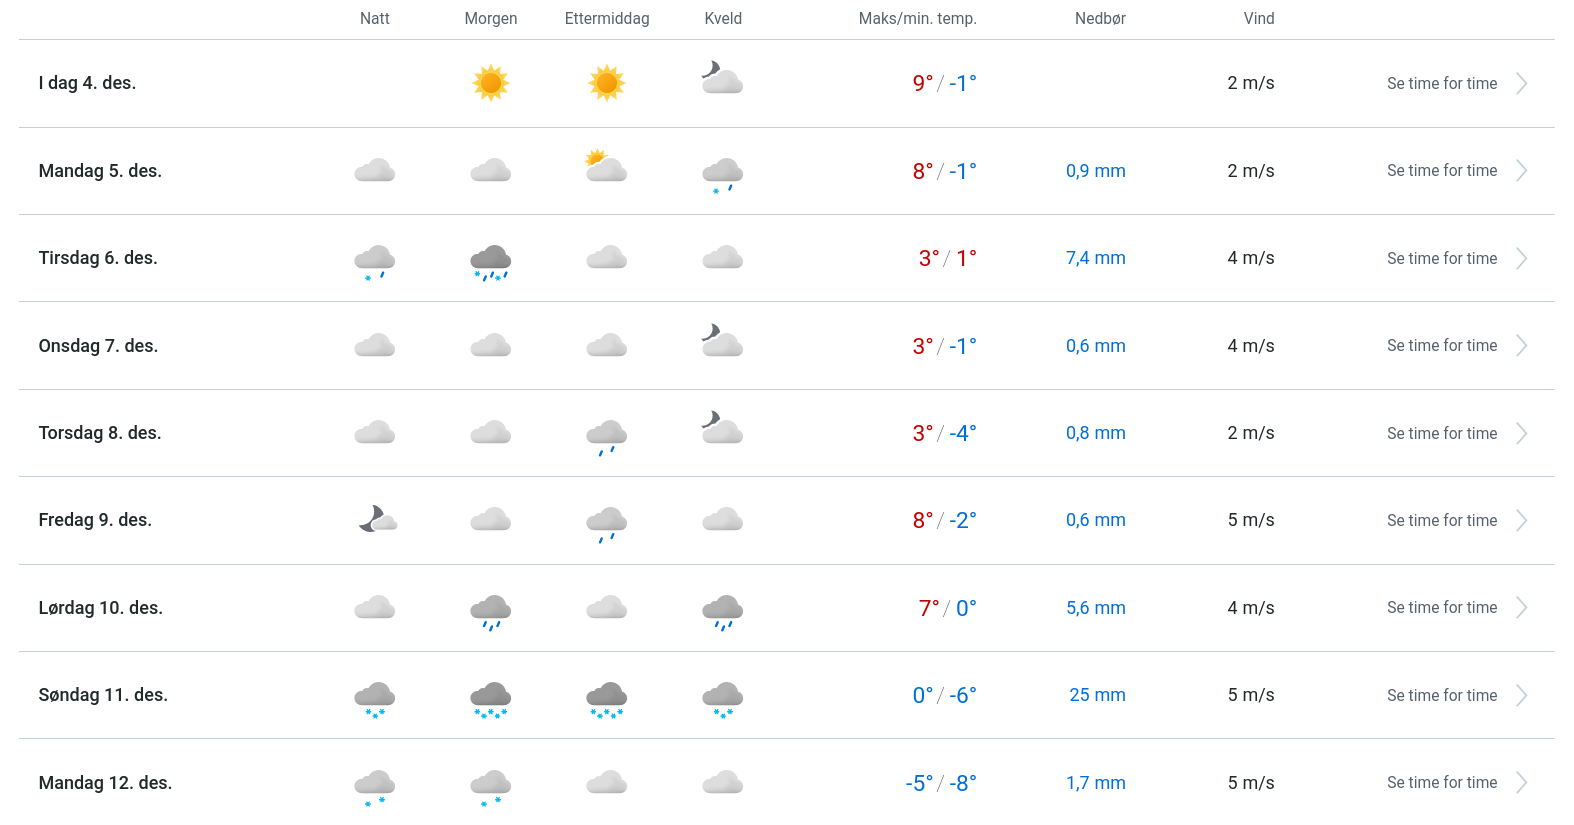Expand Tirsdag 6. des. using its chevron arrow
This screenshot has width=1574, height=825.
tap(1521, 259)
